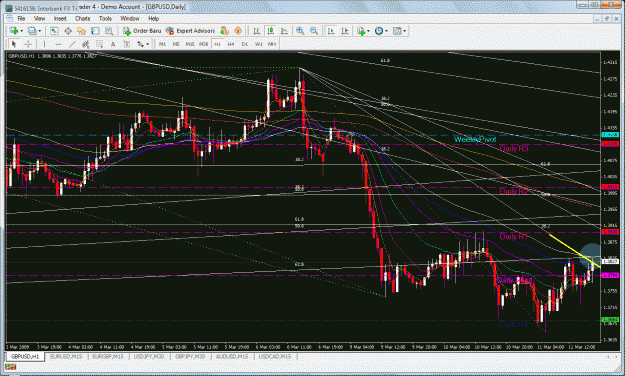Switch to GBPJPY,M30 chart tab
This screenshot has height=376, width=625.
(190, 356)
